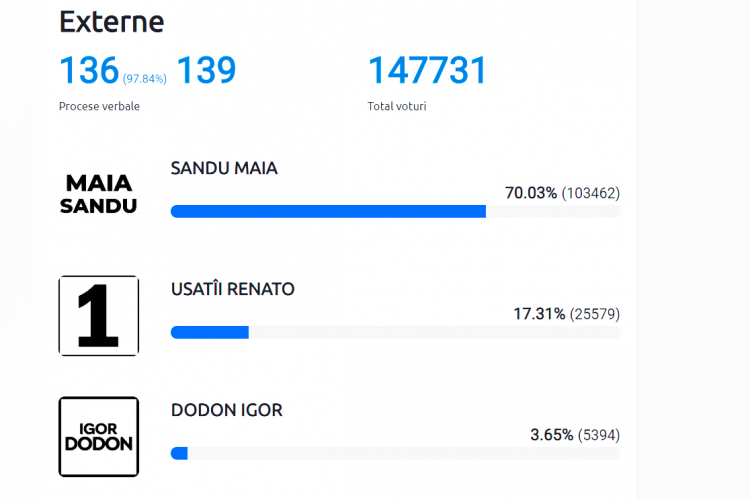The height and width of the screenshot is (500, 750).
Task: Click the IGOR DODON candidate logo
Action: (99, 437)
